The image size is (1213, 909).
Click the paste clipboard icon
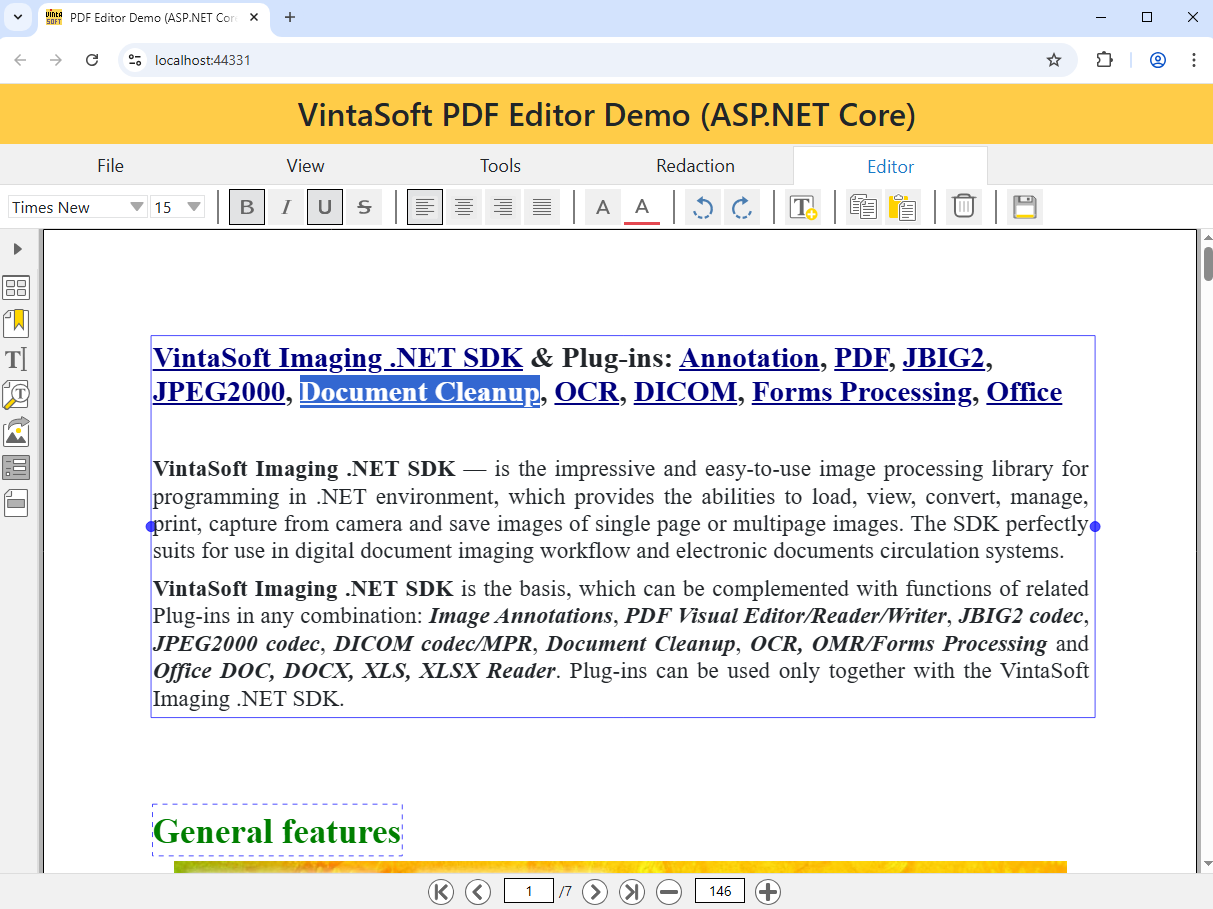point(902,207)
